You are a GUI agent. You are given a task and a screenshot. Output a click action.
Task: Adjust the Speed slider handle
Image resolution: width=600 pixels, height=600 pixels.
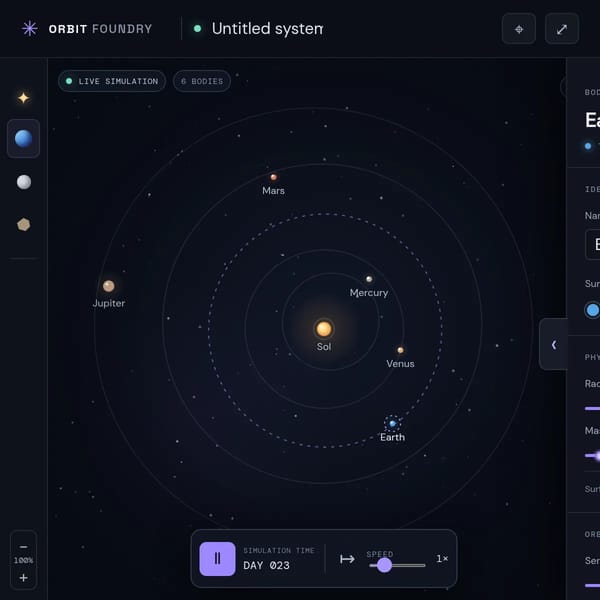pos(384,565)
